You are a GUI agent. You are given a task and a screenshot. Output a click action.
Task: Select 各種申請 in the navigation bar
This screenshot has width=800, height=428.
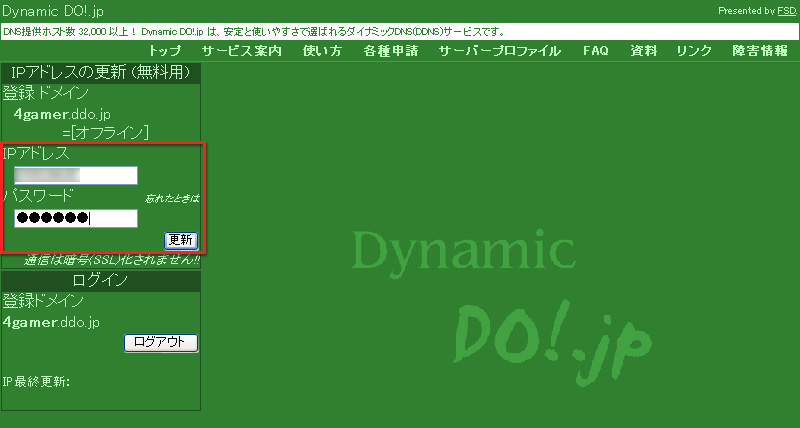pyautogui.click(x=393, y=51)
